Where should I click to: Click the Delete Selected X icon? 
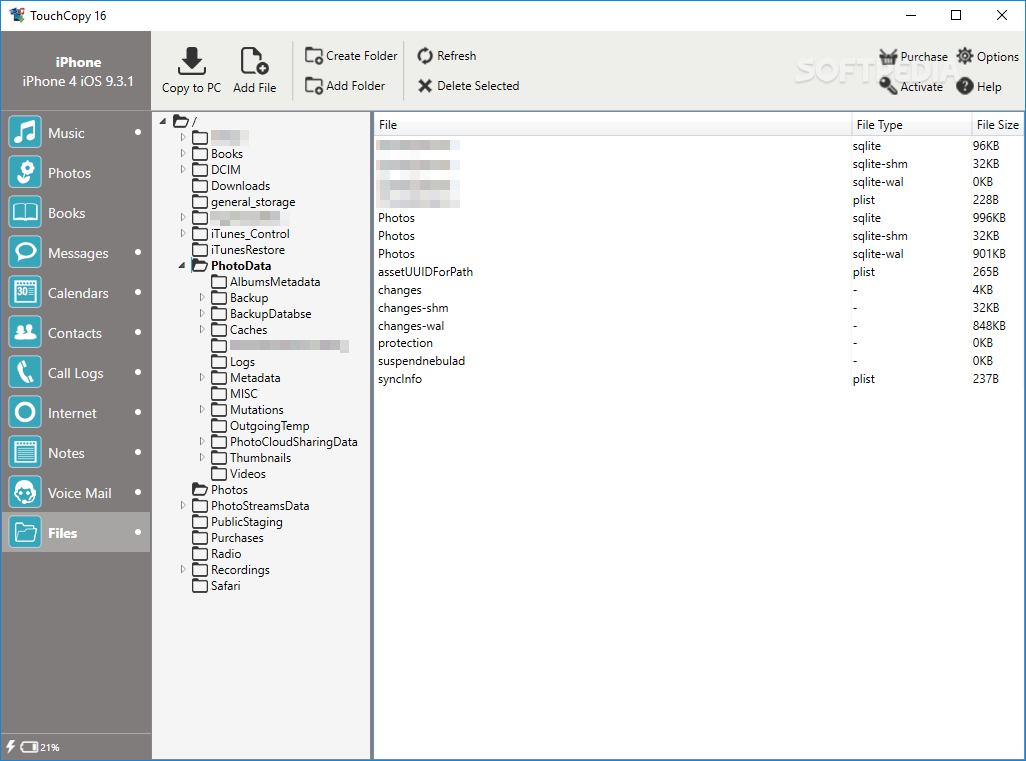pyautogui.click(x=425, y=86)
